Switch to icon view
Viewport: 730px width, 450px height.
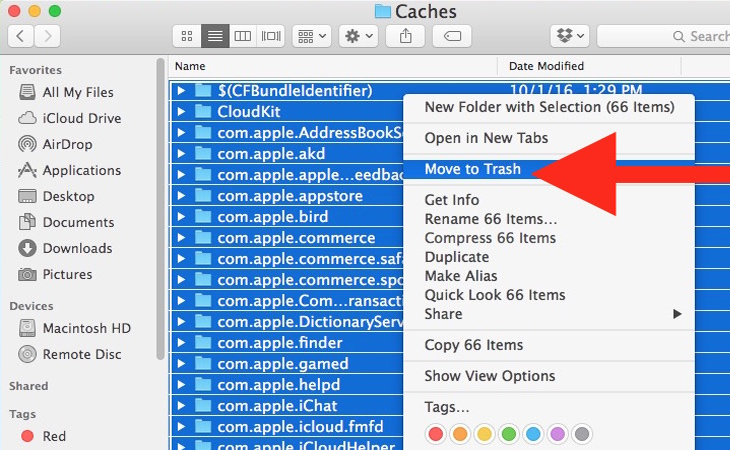coord(187,36)
